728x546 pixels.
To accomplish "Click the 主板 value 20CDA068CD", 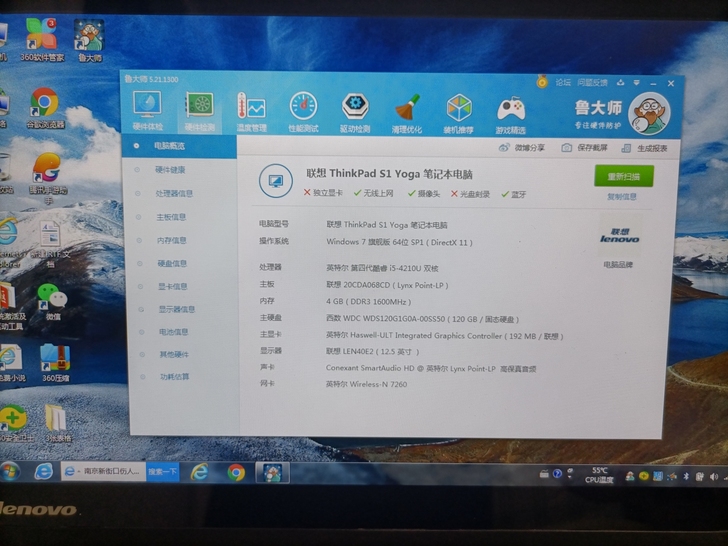I will tap(387, 285).
